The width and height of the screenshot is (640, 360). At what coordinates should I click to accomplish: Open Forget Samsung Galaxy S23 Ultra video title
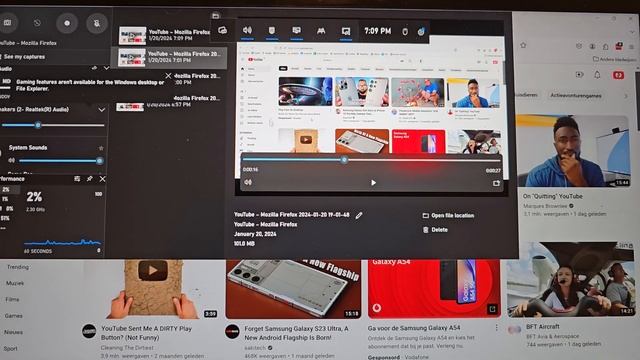pos(296,333)
